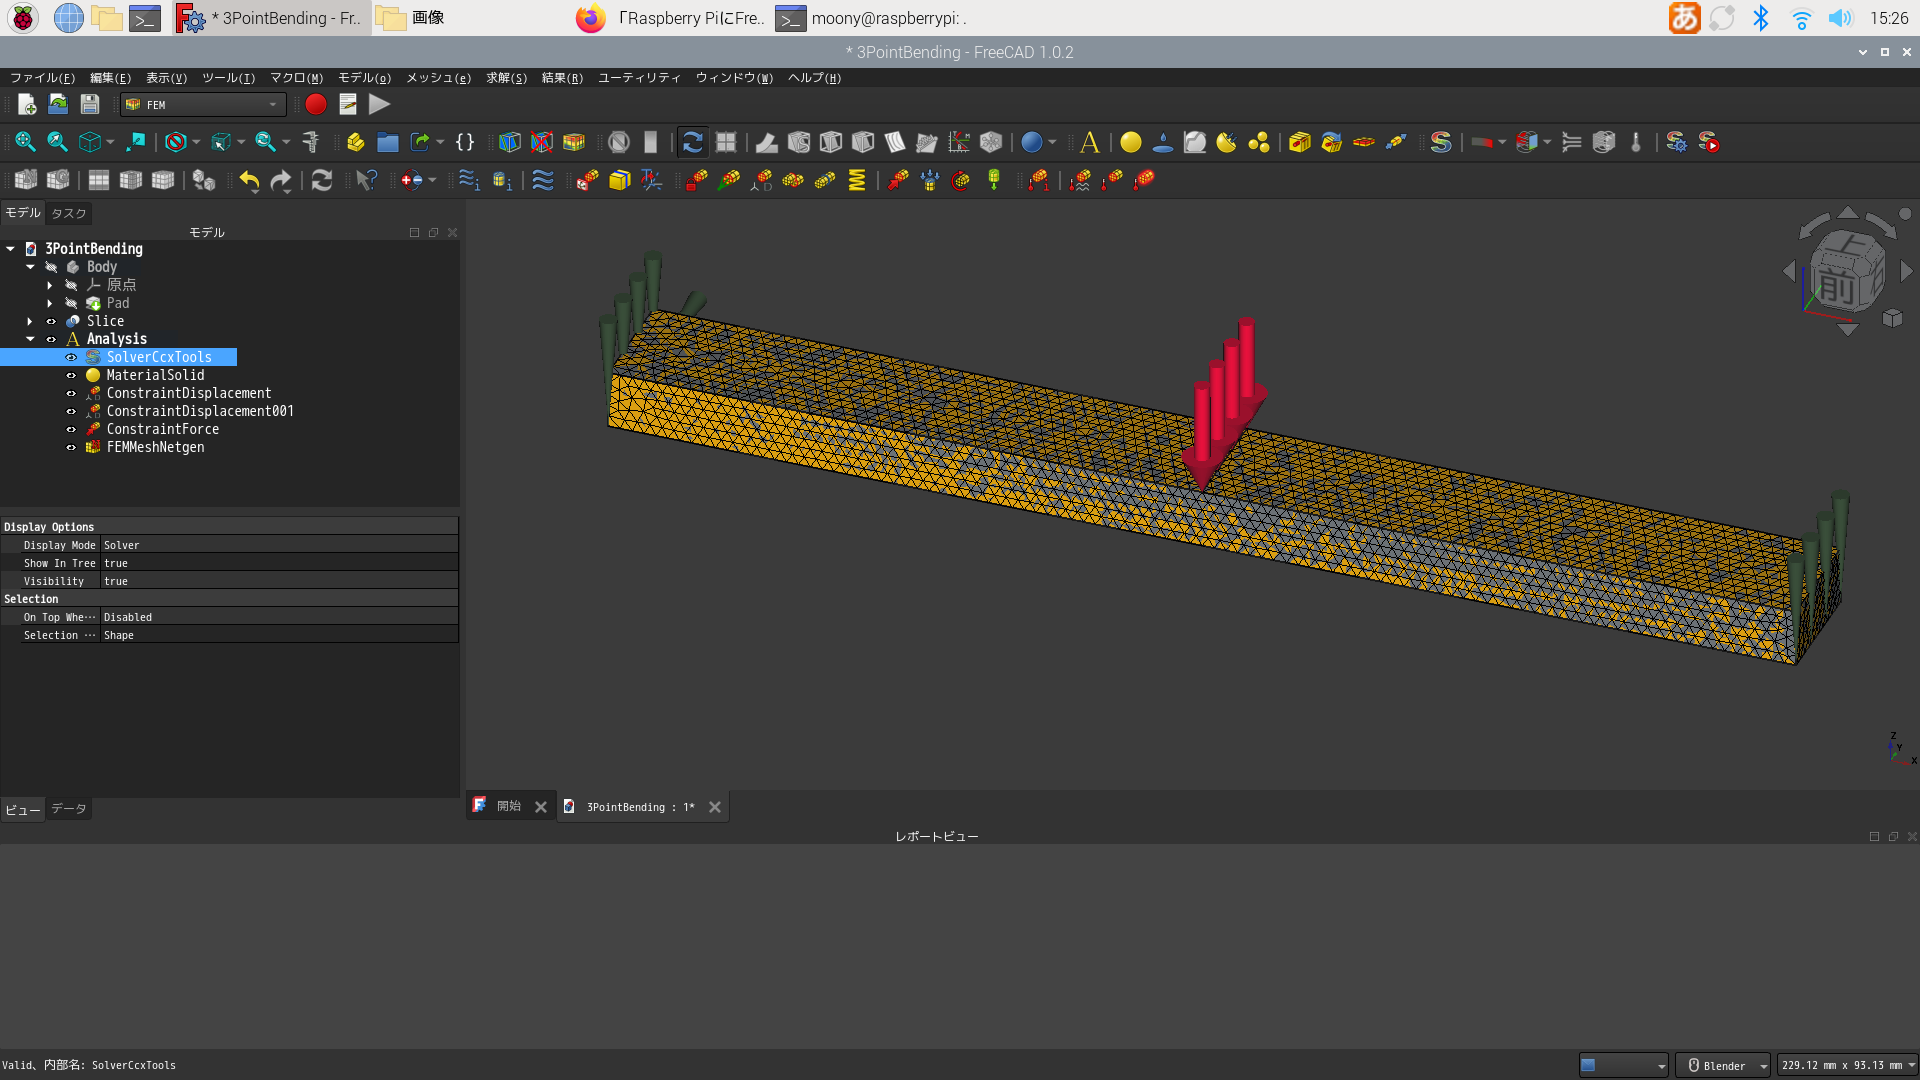Open the メッシュ(M) menu
Image resolution: width=1920 pixels, height=1080 pixels.
coord(438,77)
